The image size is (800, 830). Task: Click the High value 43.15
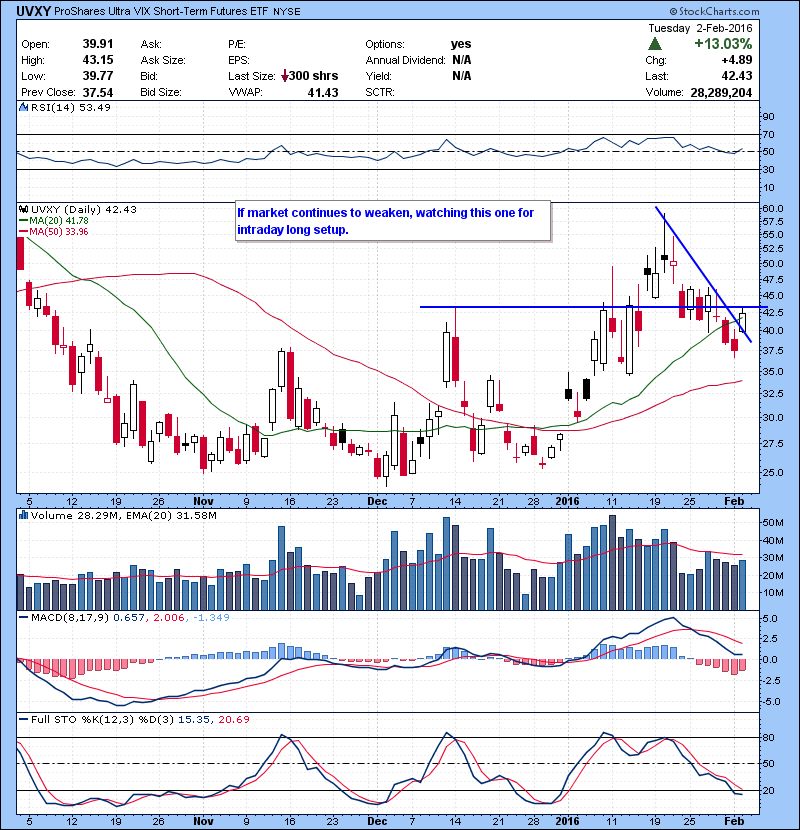click(x=98, y=60)
